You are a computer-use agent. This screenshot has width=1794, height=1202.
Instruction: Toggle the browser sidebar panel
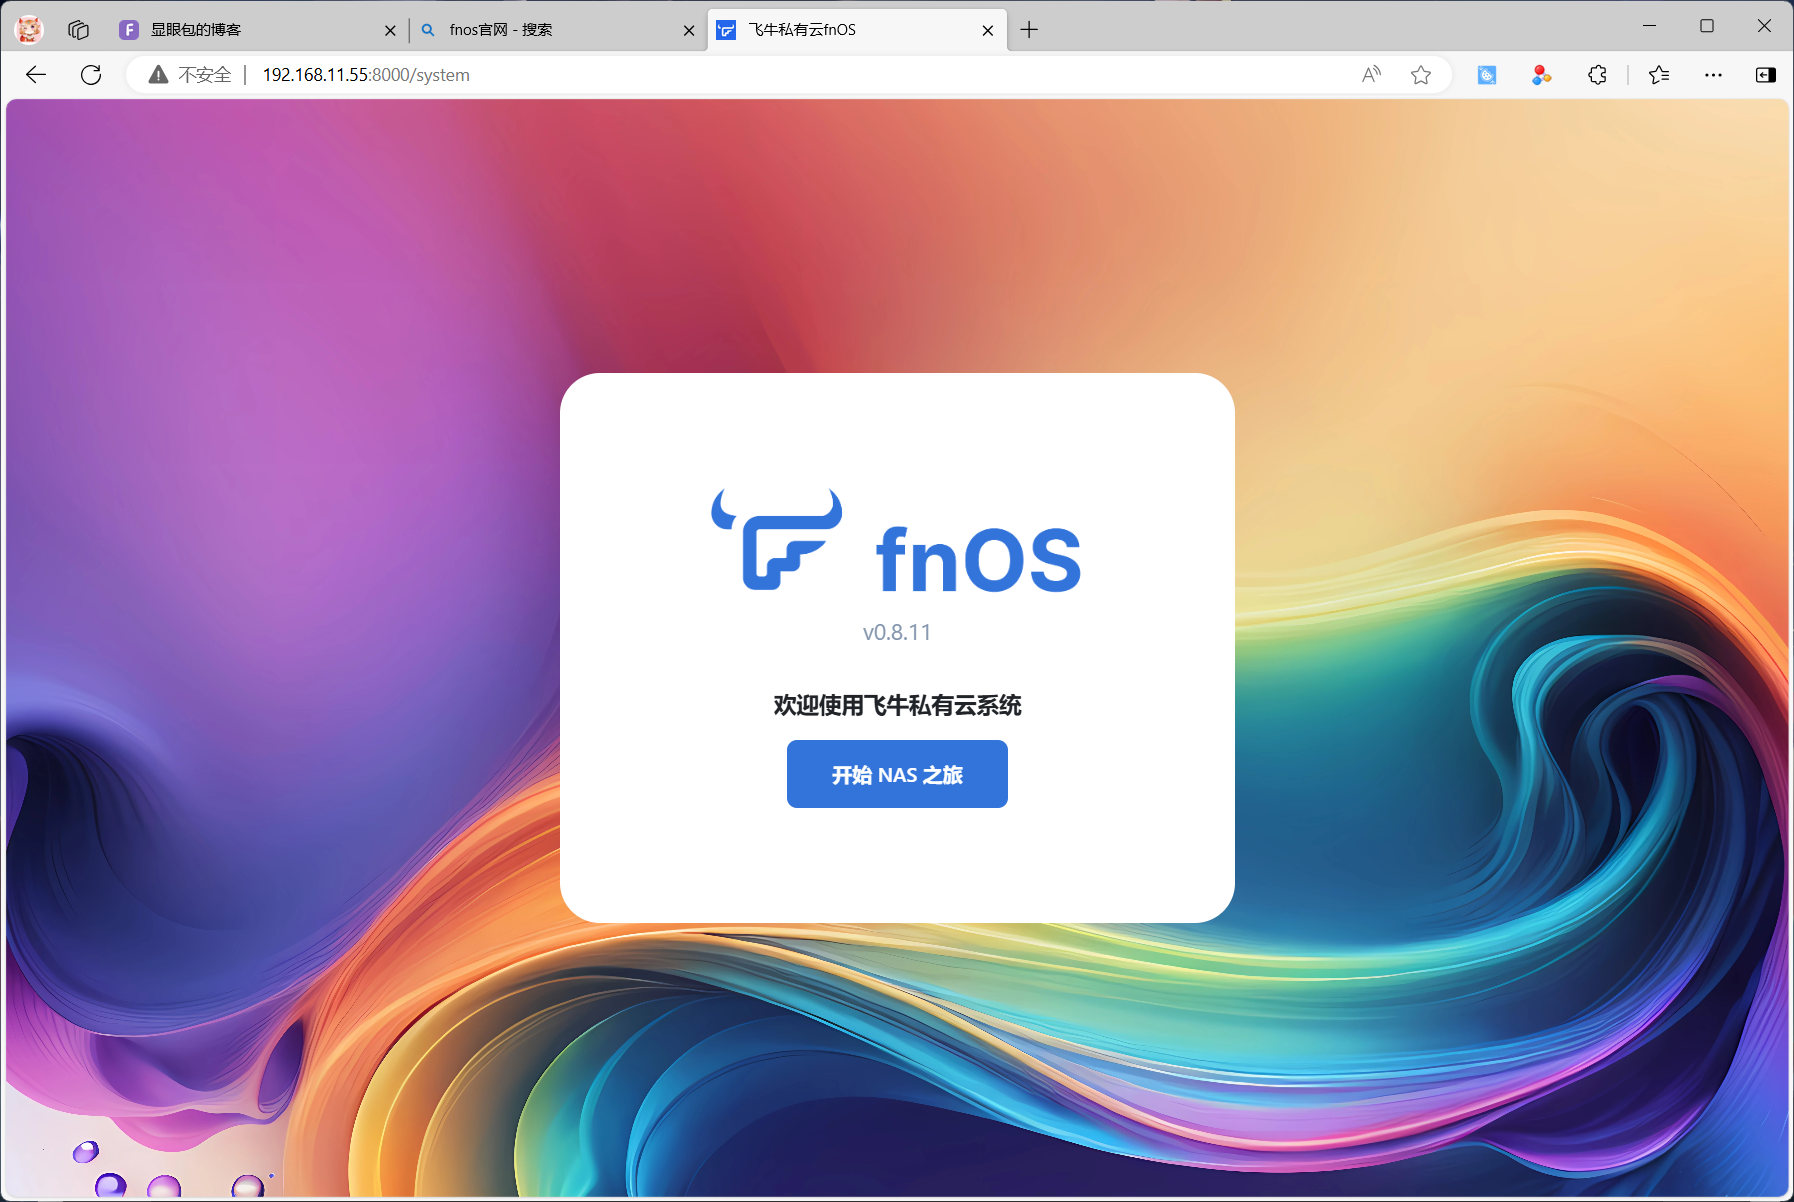tap(1765, 75)
